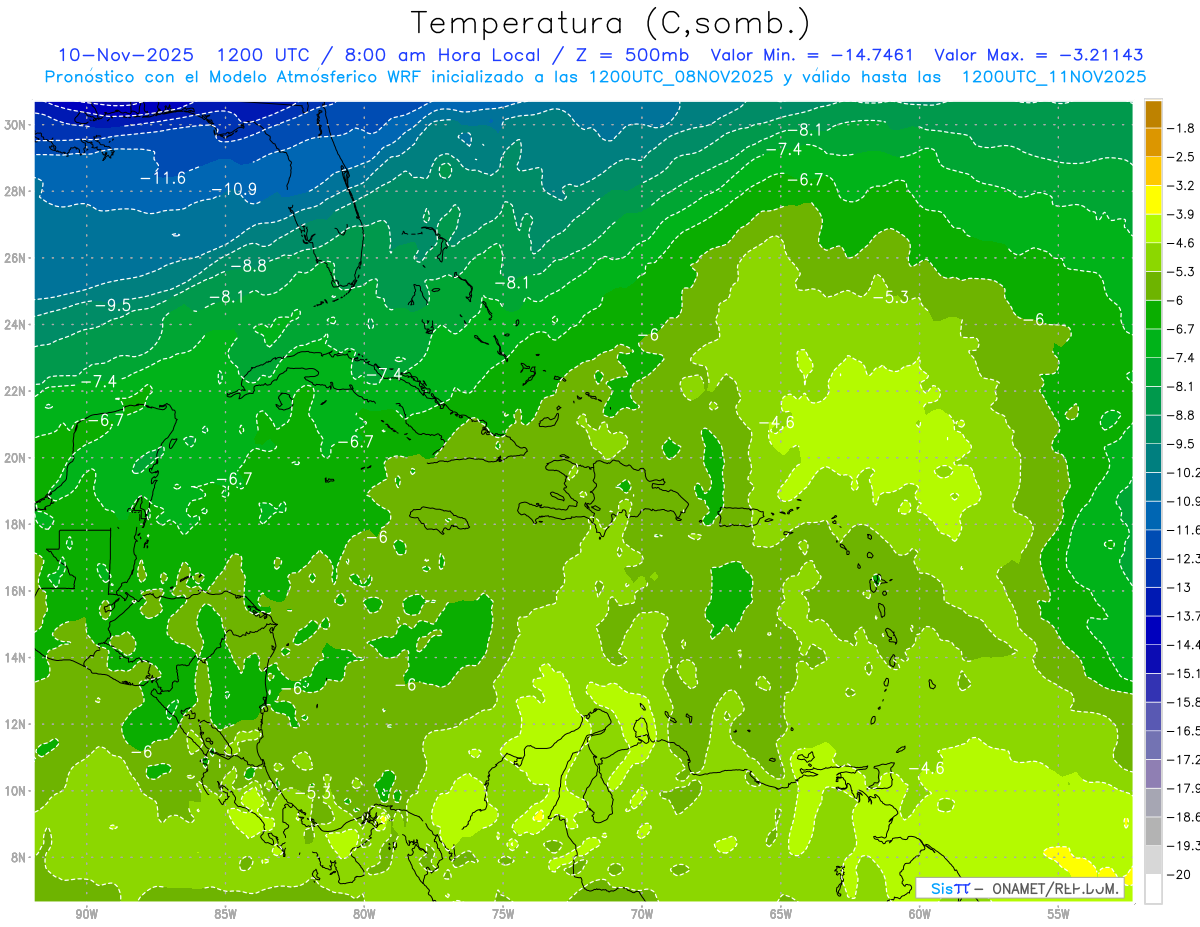This screenshot has height=927, width=1200.
Task: Select the -20 colorbar scale label
Action: (1179, 874)
